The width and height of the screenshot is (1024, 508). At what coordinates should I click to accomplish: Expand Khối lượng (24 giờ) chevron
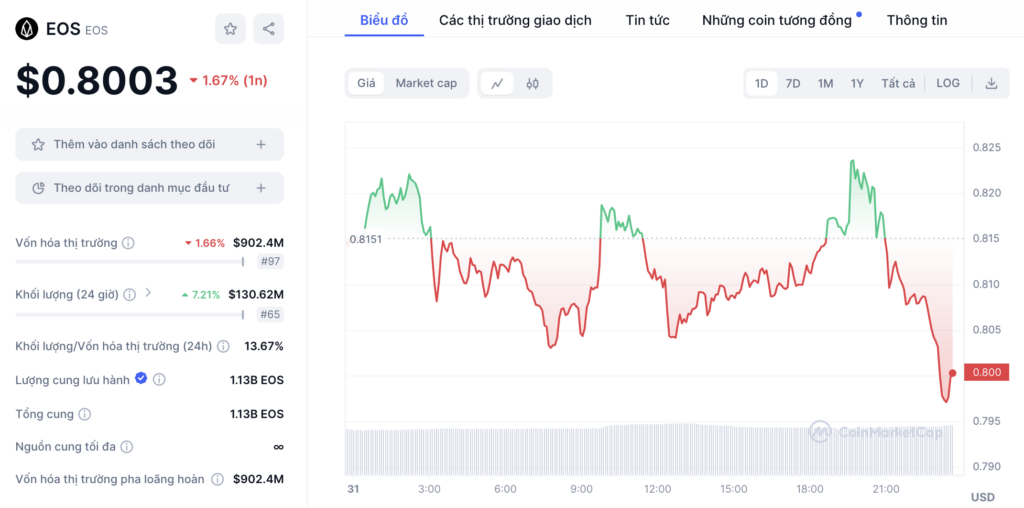[x=148, y=293]
